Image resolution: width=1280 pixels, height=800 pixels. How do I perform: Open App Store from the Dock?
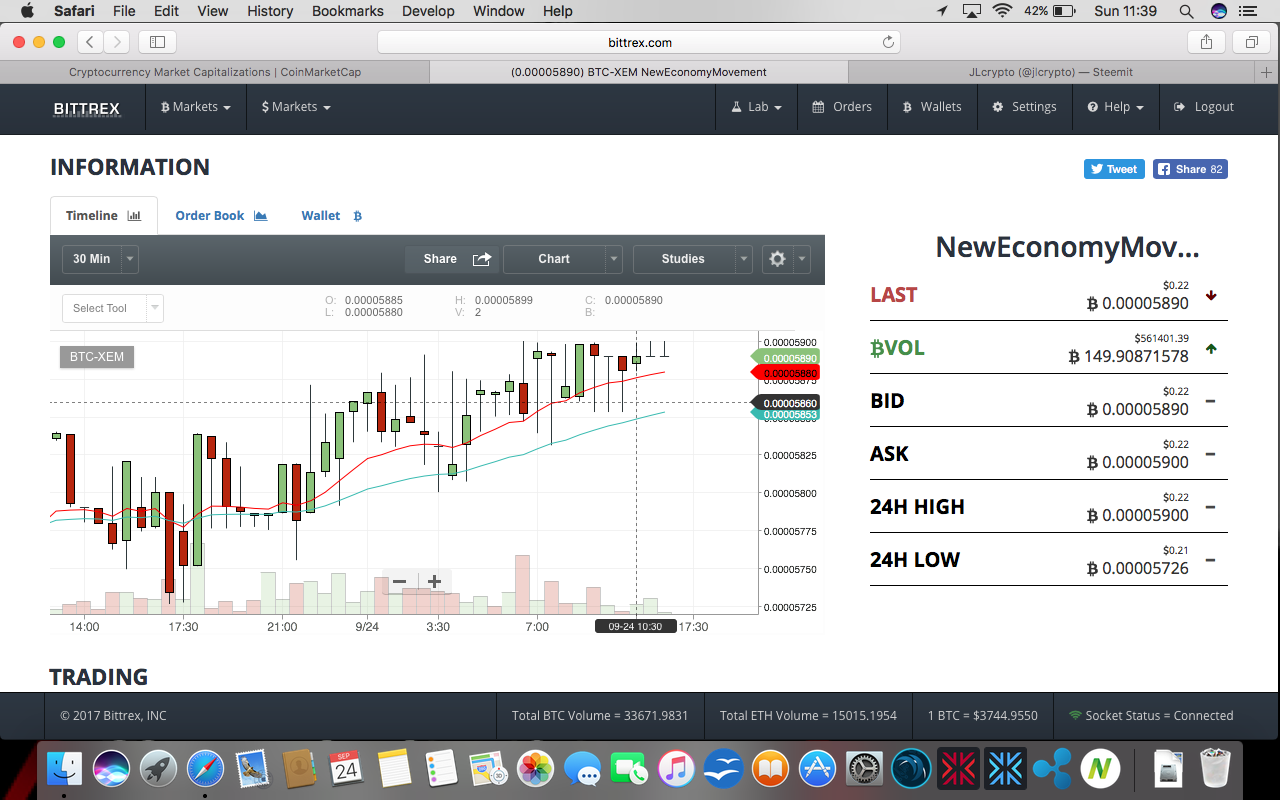pyautogui.click(x=817, y=768)
